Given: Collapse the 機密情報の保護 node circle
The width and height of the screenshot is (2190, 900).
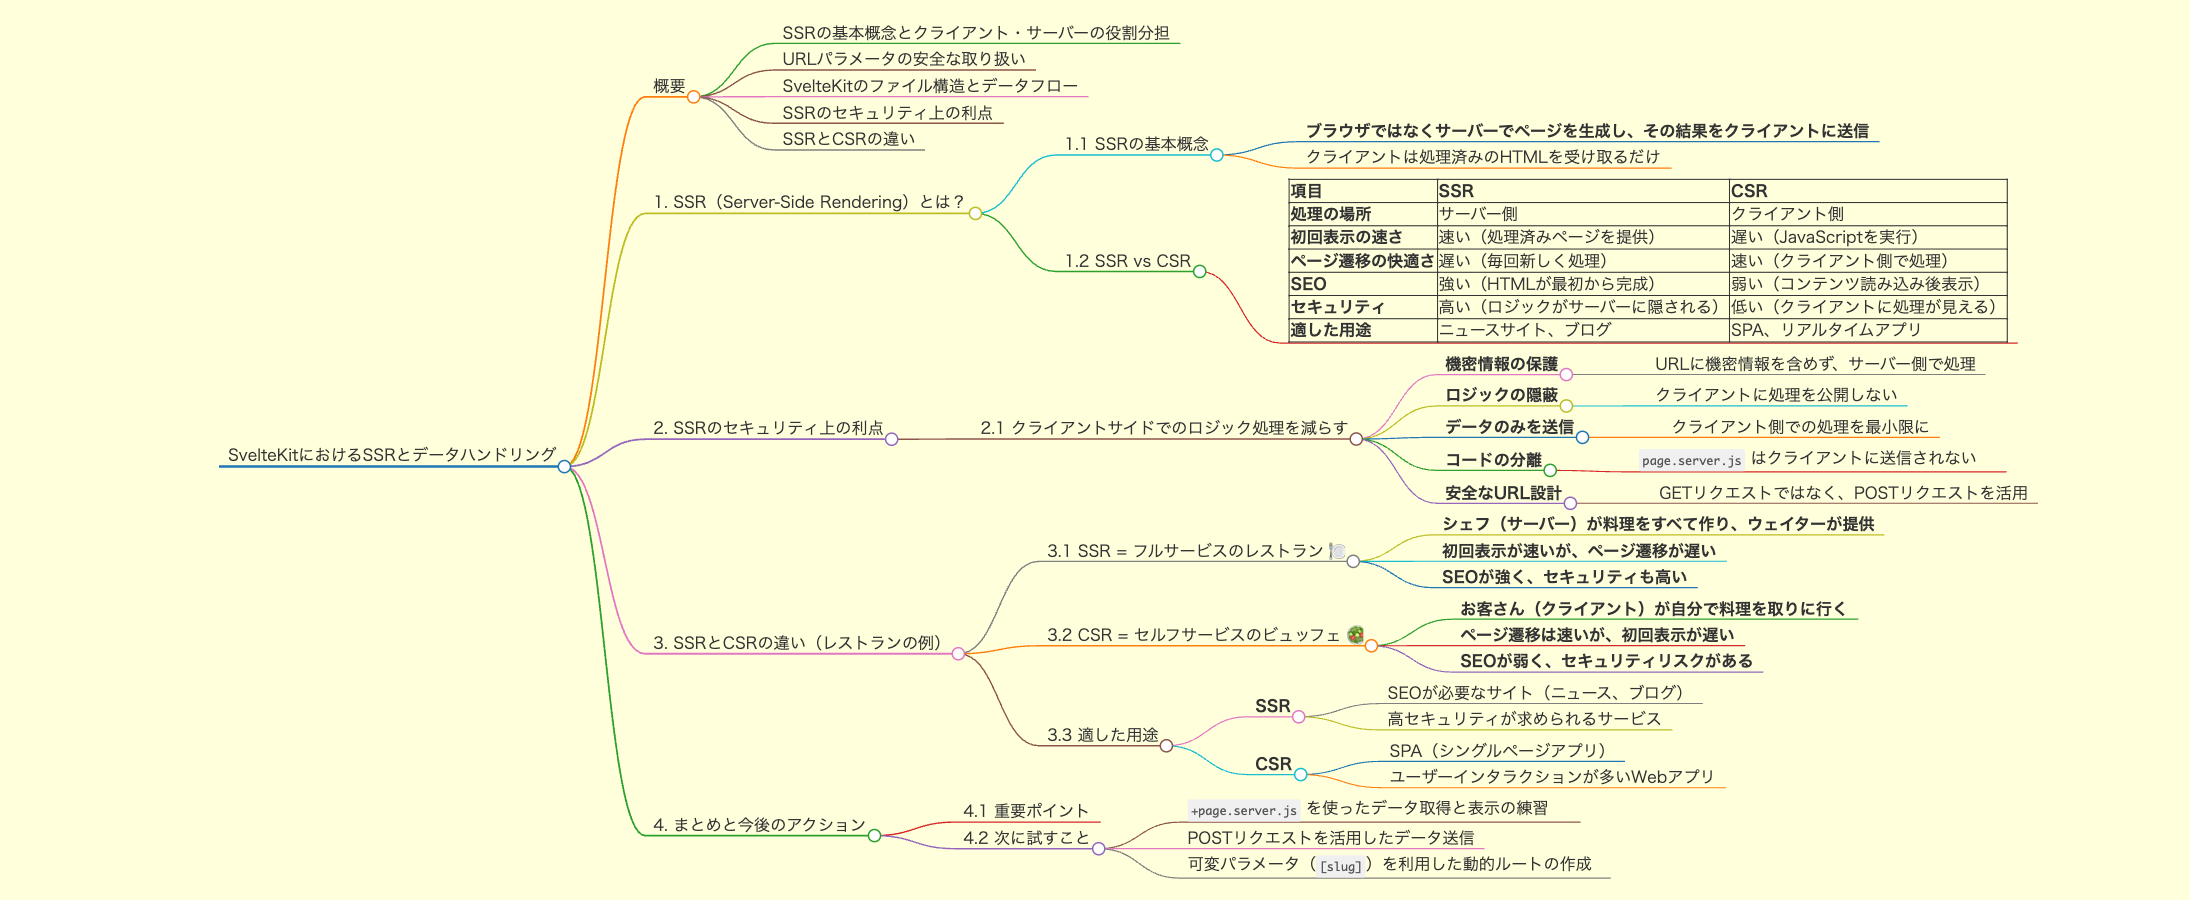Looking at the screenshot, I should 1566,375.
